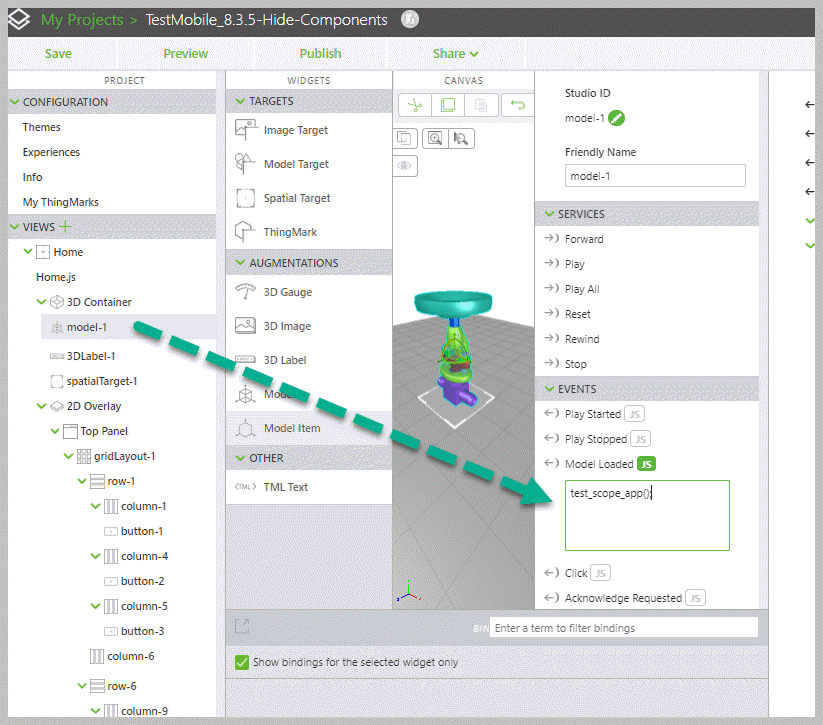This screenshot has height=725, width=823.
Task: Click the JS toggle beside Acknowledge Requested
Action: click(696, 598)
